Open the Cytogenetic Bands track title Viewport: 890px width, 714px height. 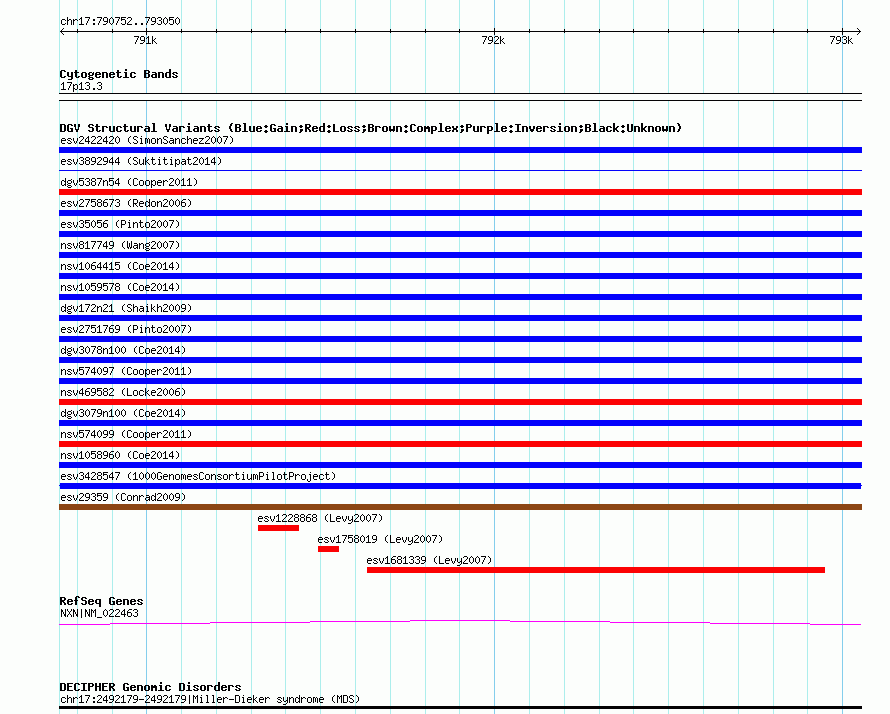point(118,74)
